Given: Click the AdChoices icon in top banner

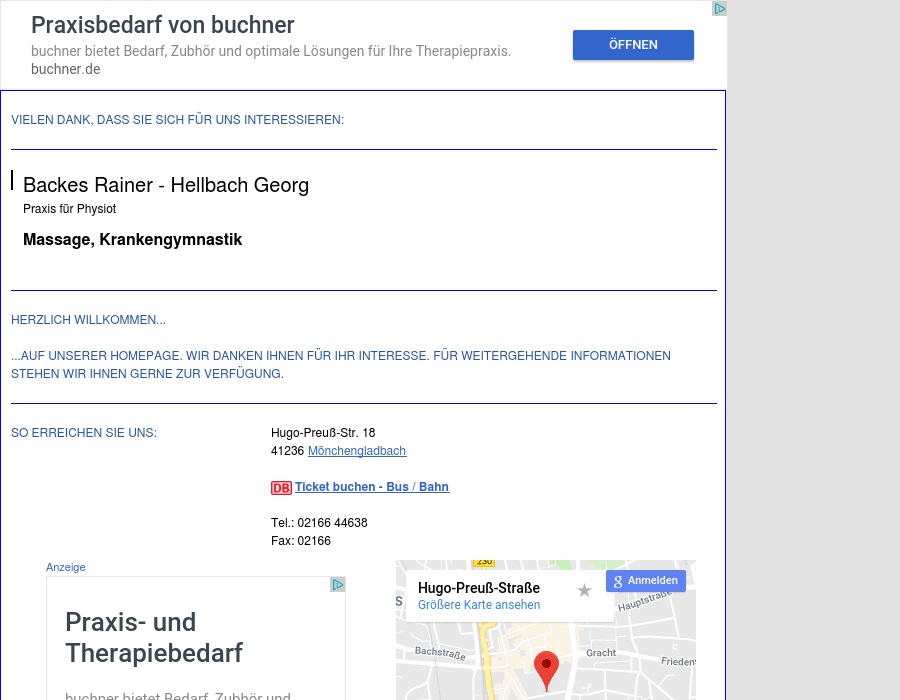Looking at the screenshot, I should (719, 9).
